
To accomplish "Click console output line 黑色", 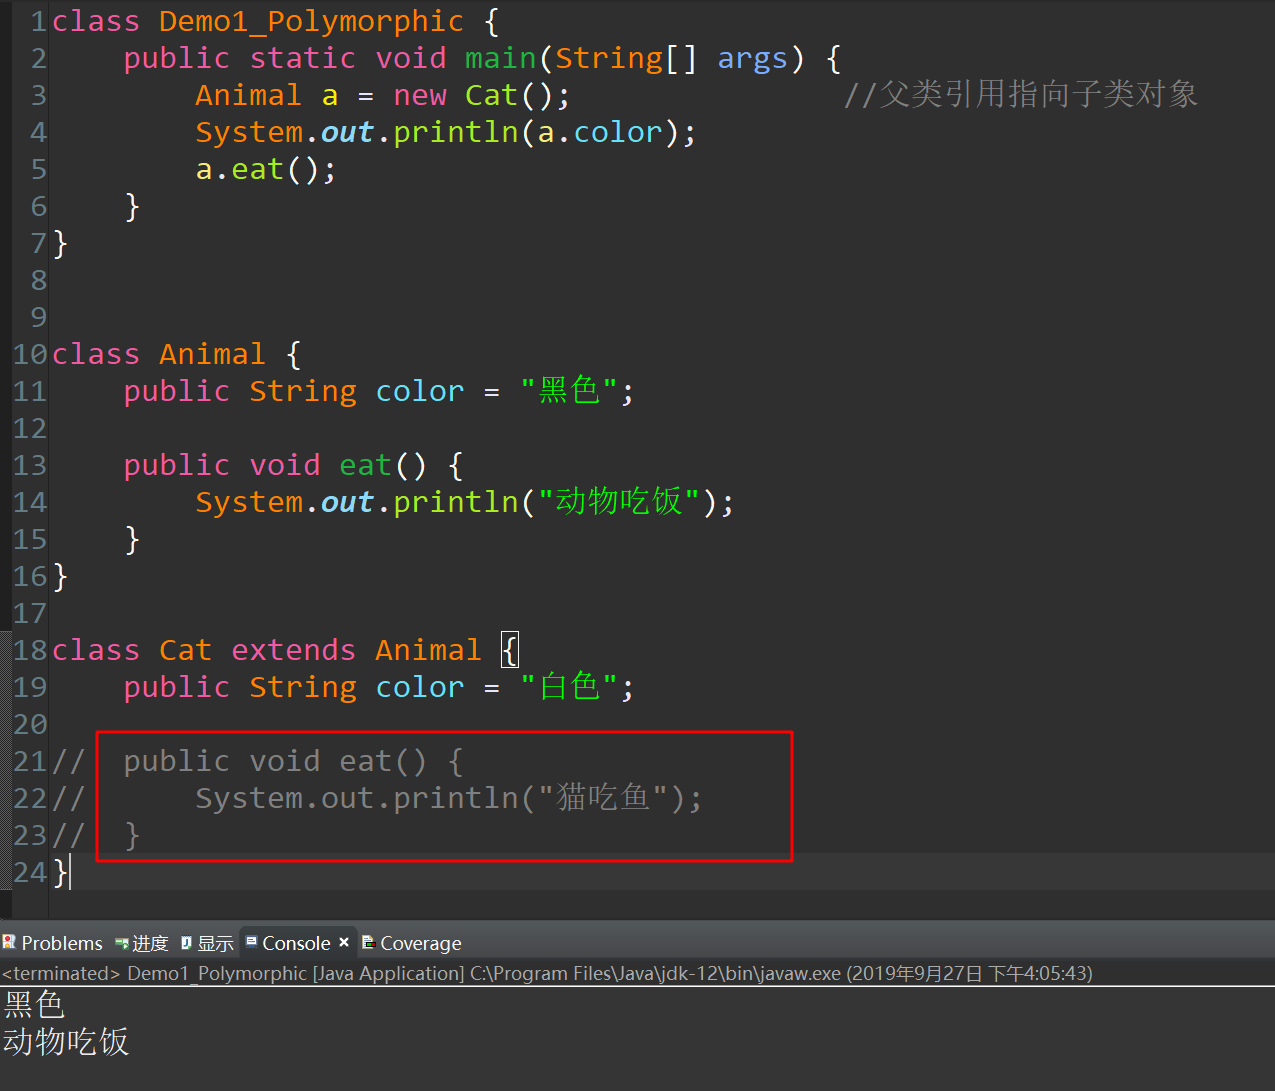I will (34, 1004).
